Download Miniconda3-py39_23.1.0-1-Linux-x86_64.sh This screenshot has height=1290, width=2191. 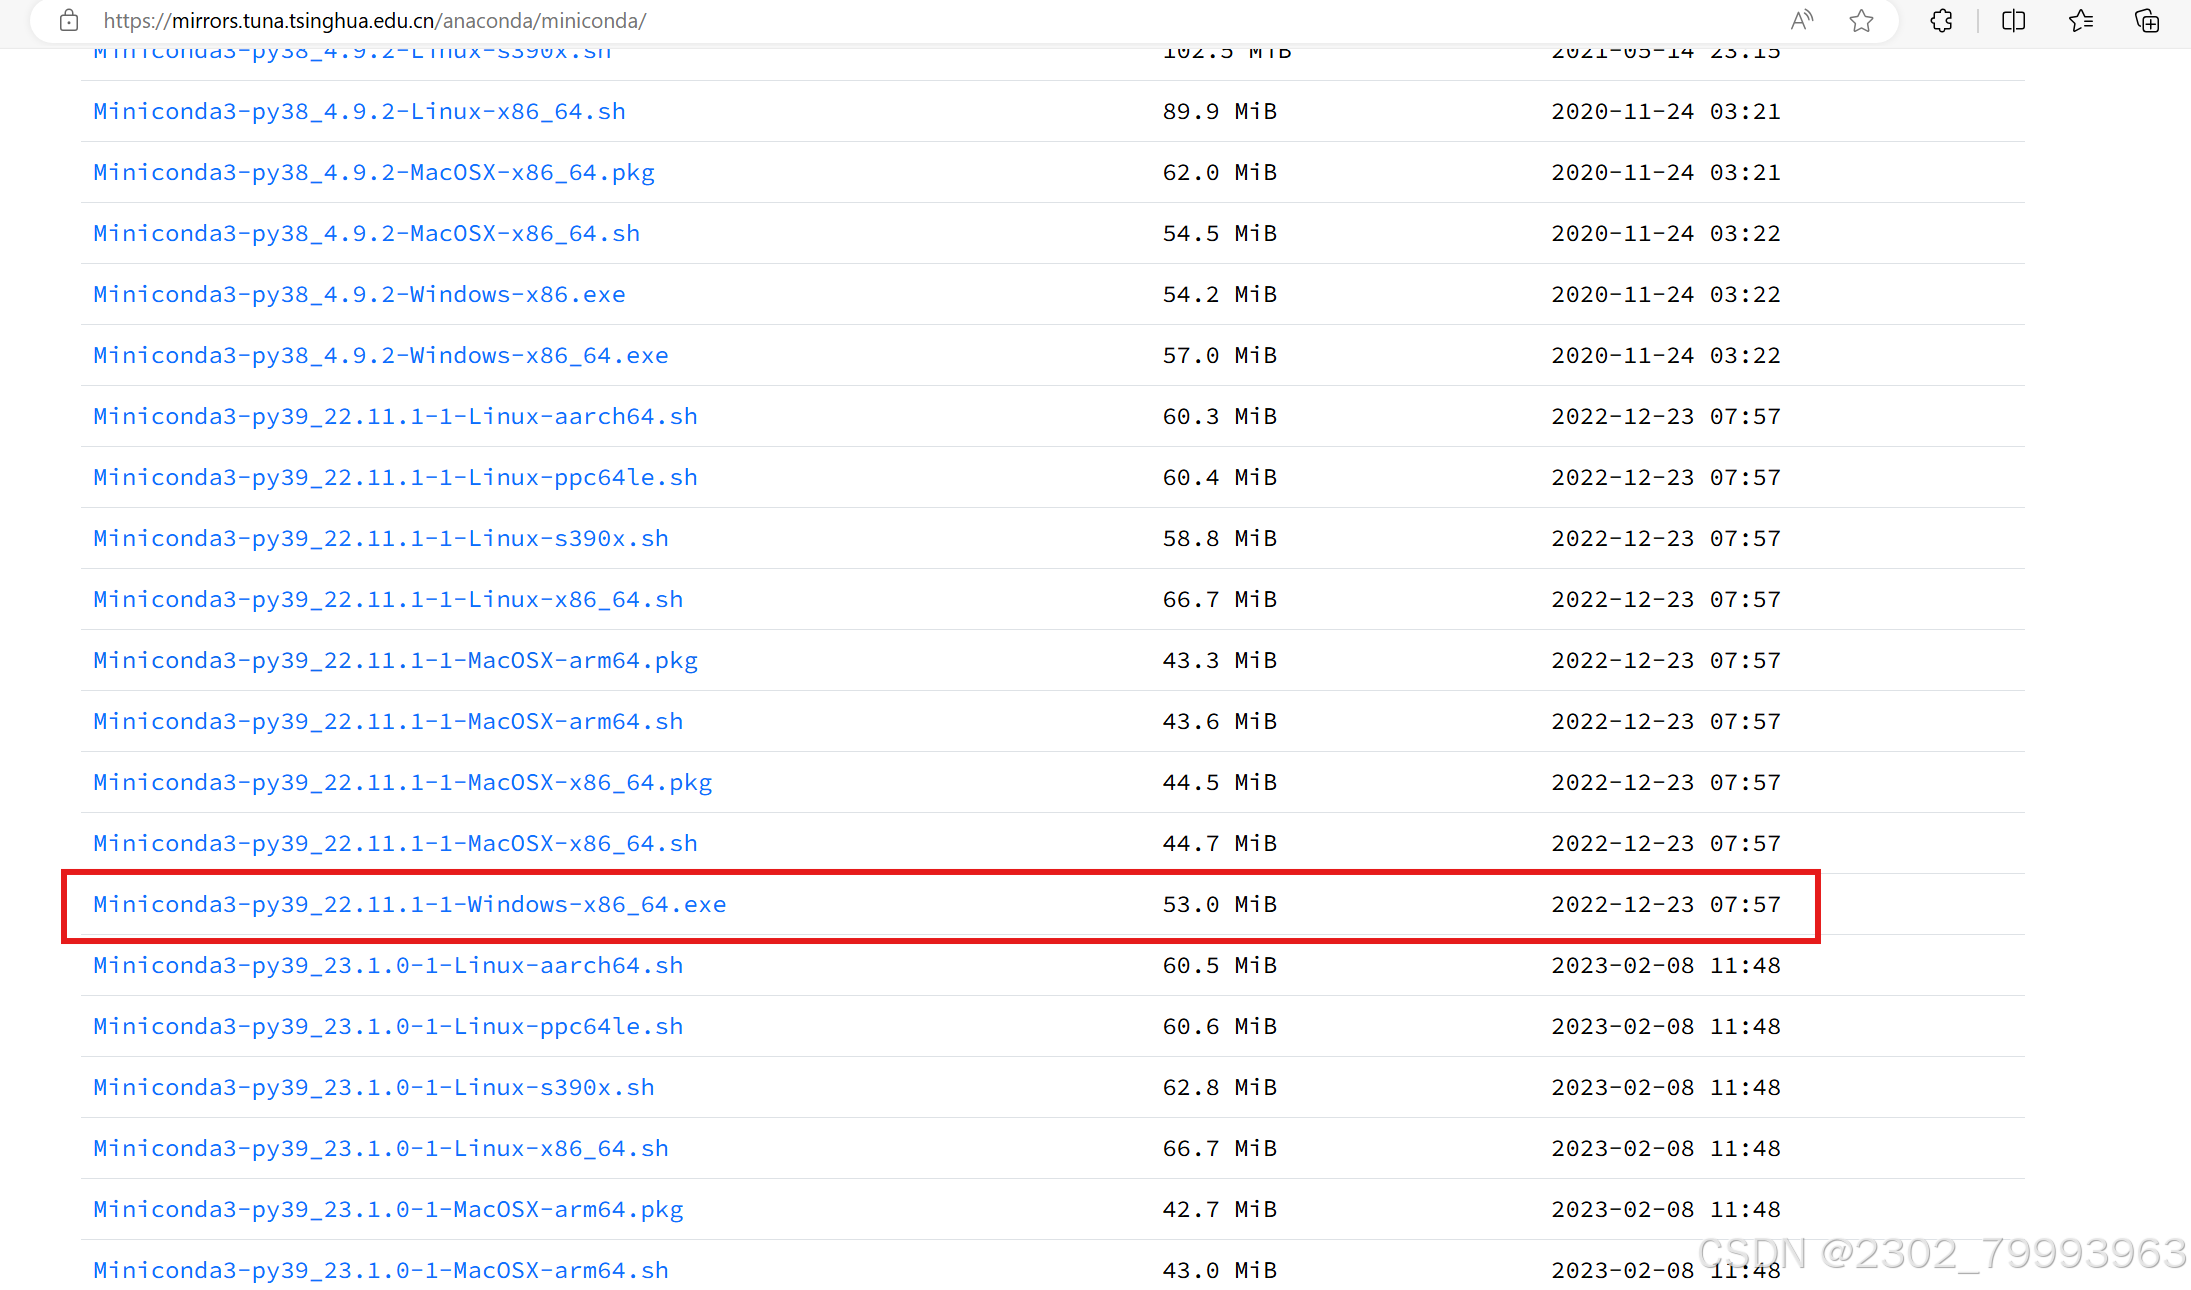click(381, 1148)
